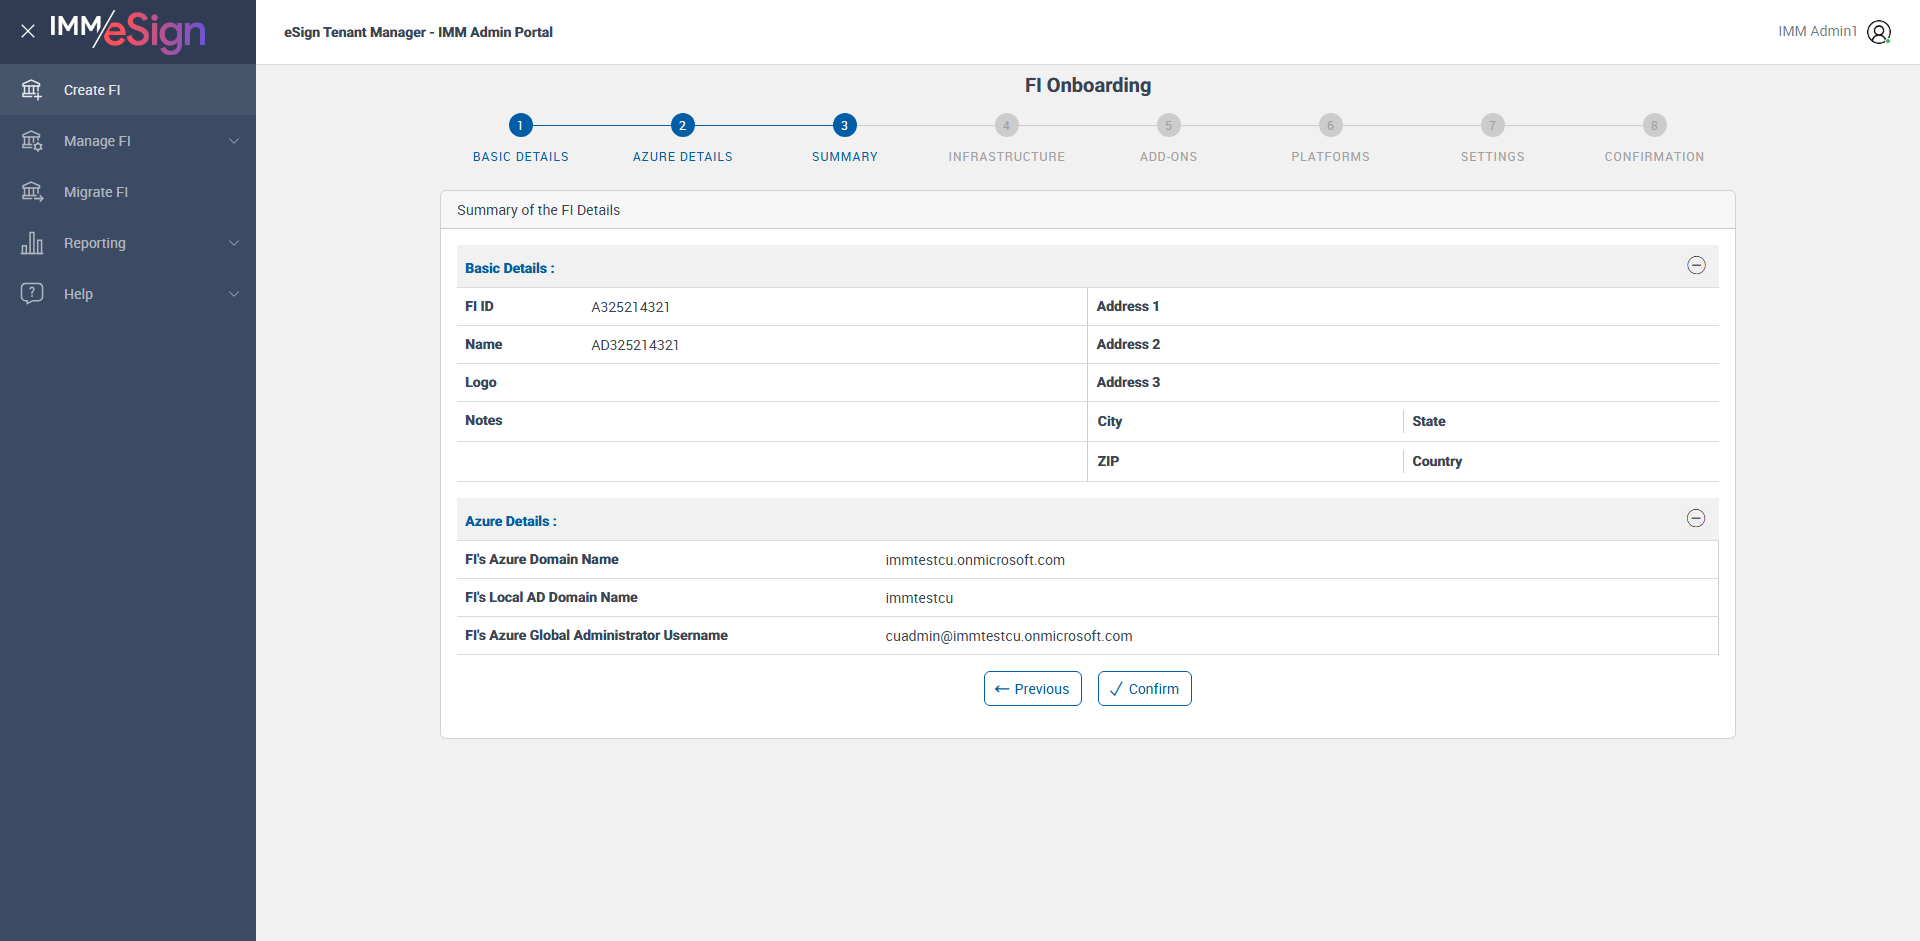Click the Create FI bank icon
Screen dimensions: 1920x941
pyautogui.click(x=32, y=90)
